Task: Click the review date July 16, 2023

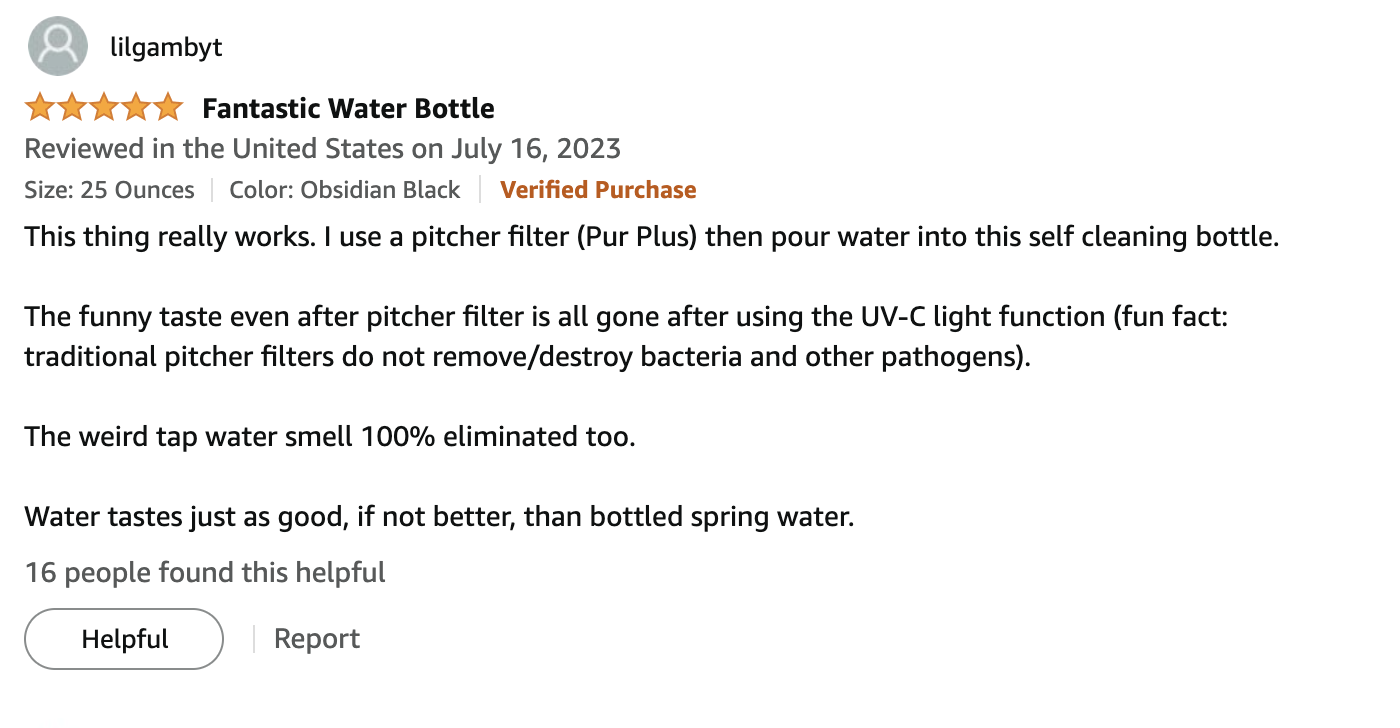Action: point(535,149)
